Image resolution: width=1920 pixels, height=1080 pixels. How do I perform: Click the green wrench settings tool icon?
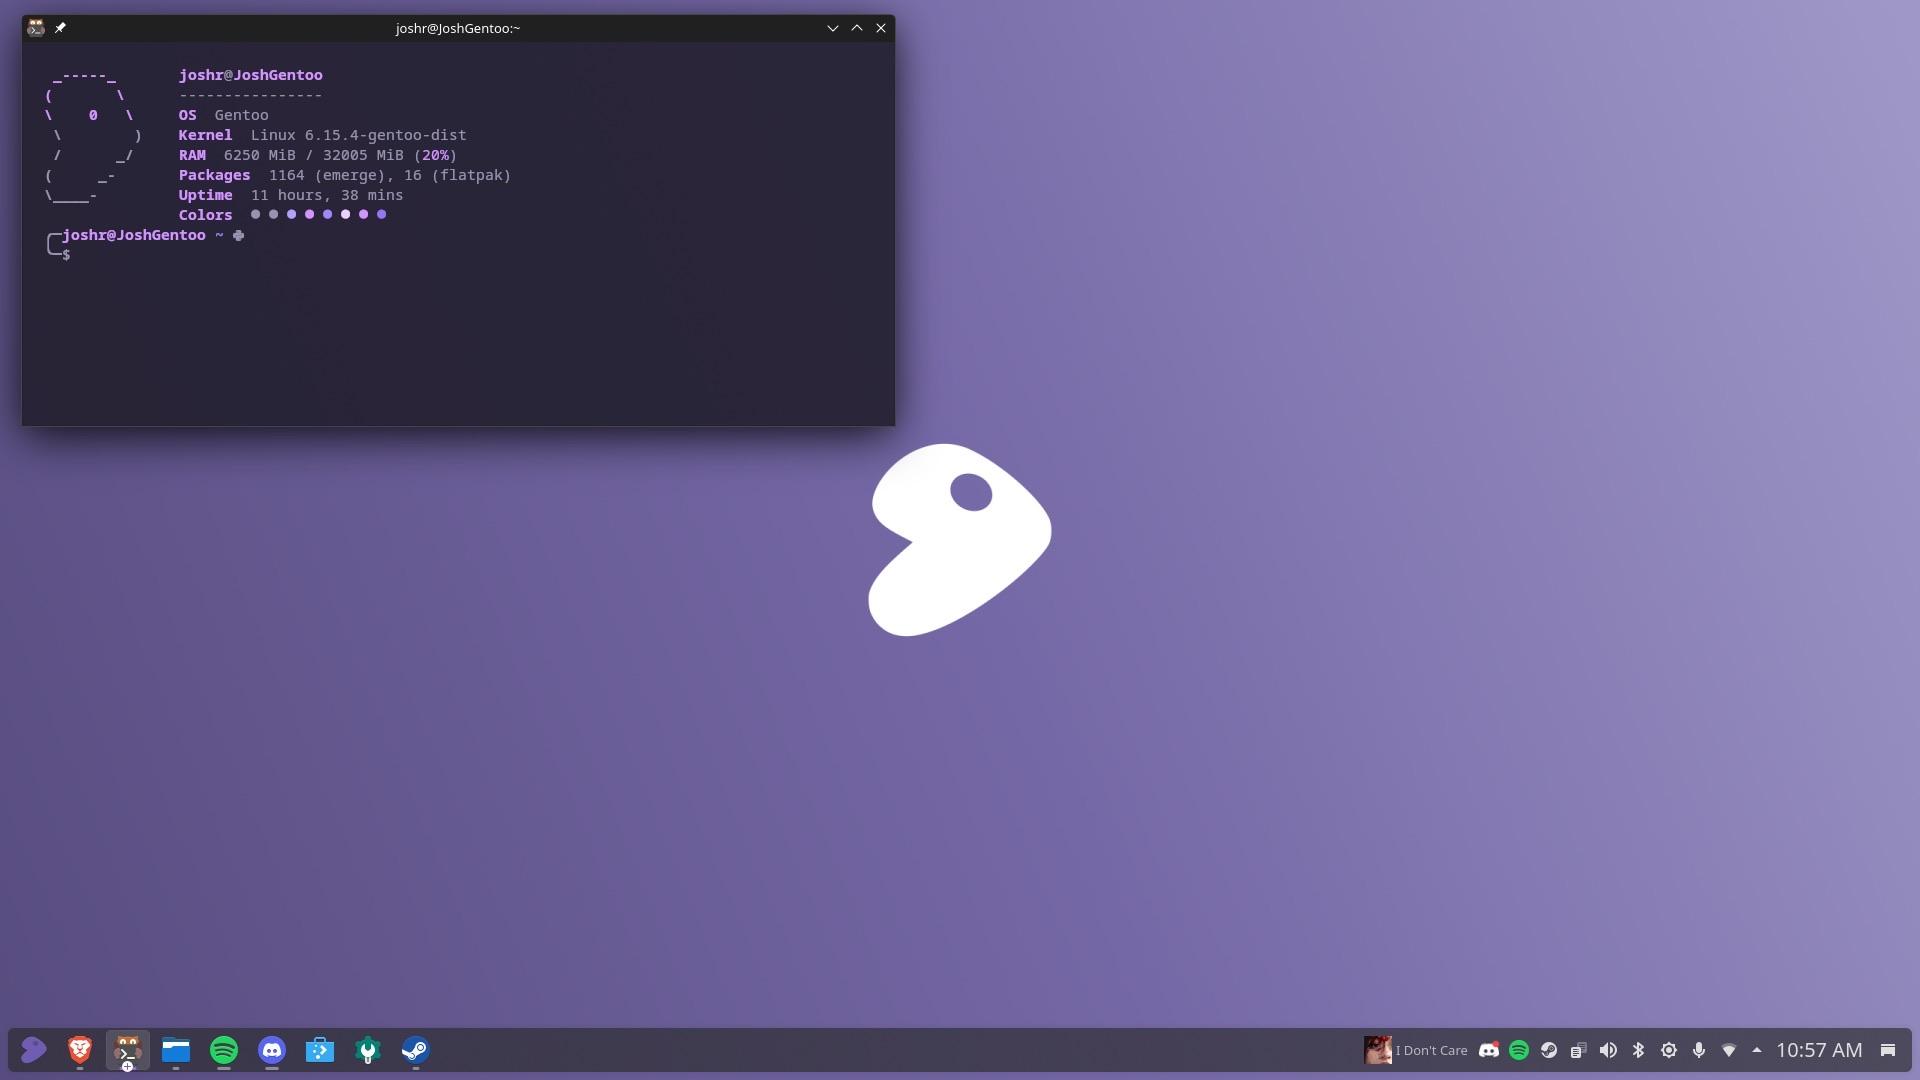[368, 1050]
